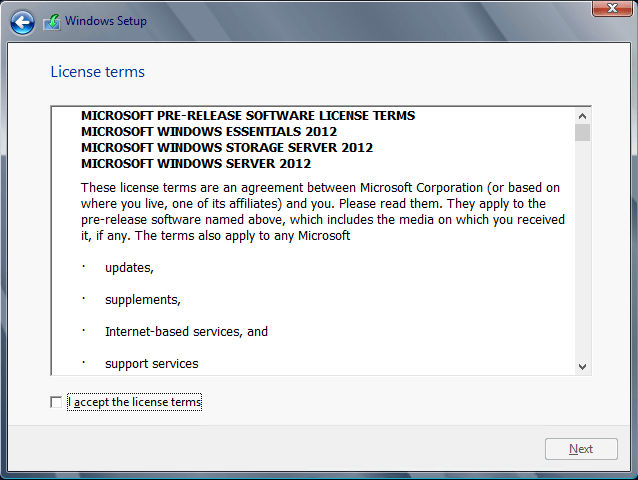Click the license scrollbar up arrow

coord(582,116)
